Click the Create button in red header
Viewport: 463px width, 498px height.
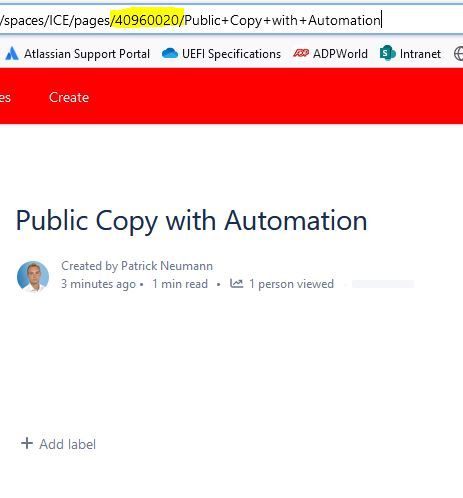(69, 97)
